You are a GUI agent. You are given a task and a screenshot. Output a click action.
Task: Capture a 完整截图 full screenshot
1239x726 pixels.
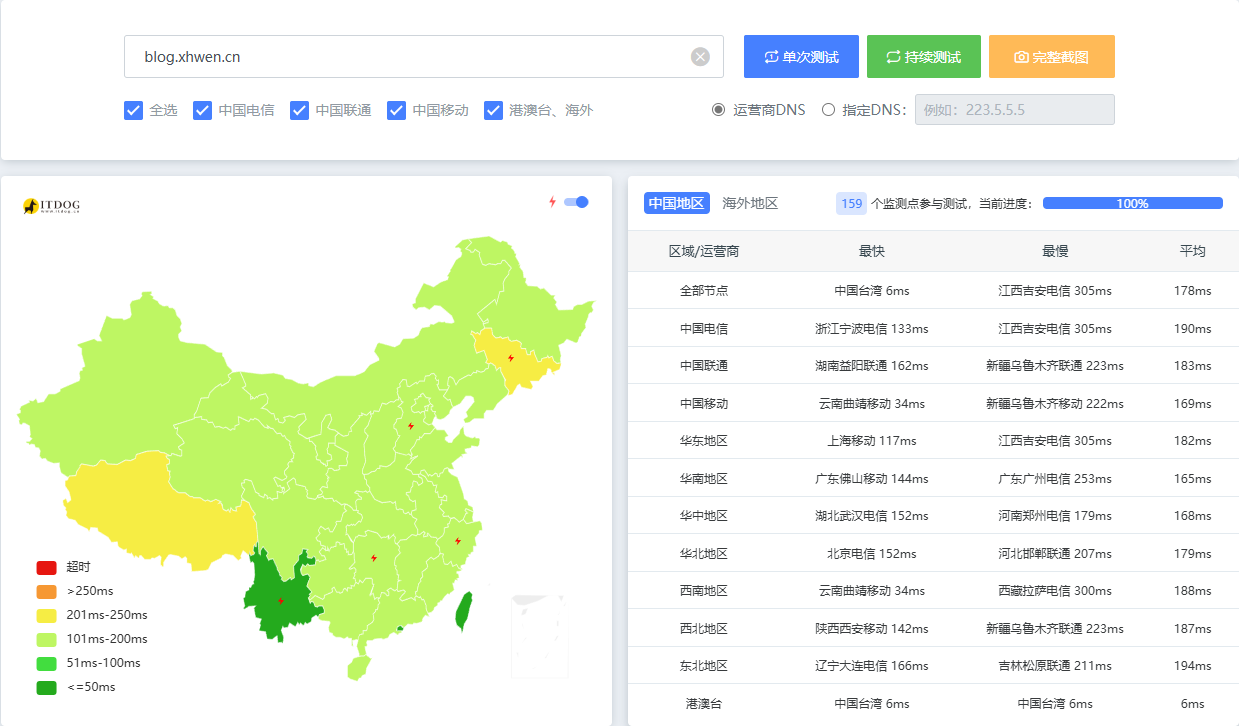pos(1051,57)
